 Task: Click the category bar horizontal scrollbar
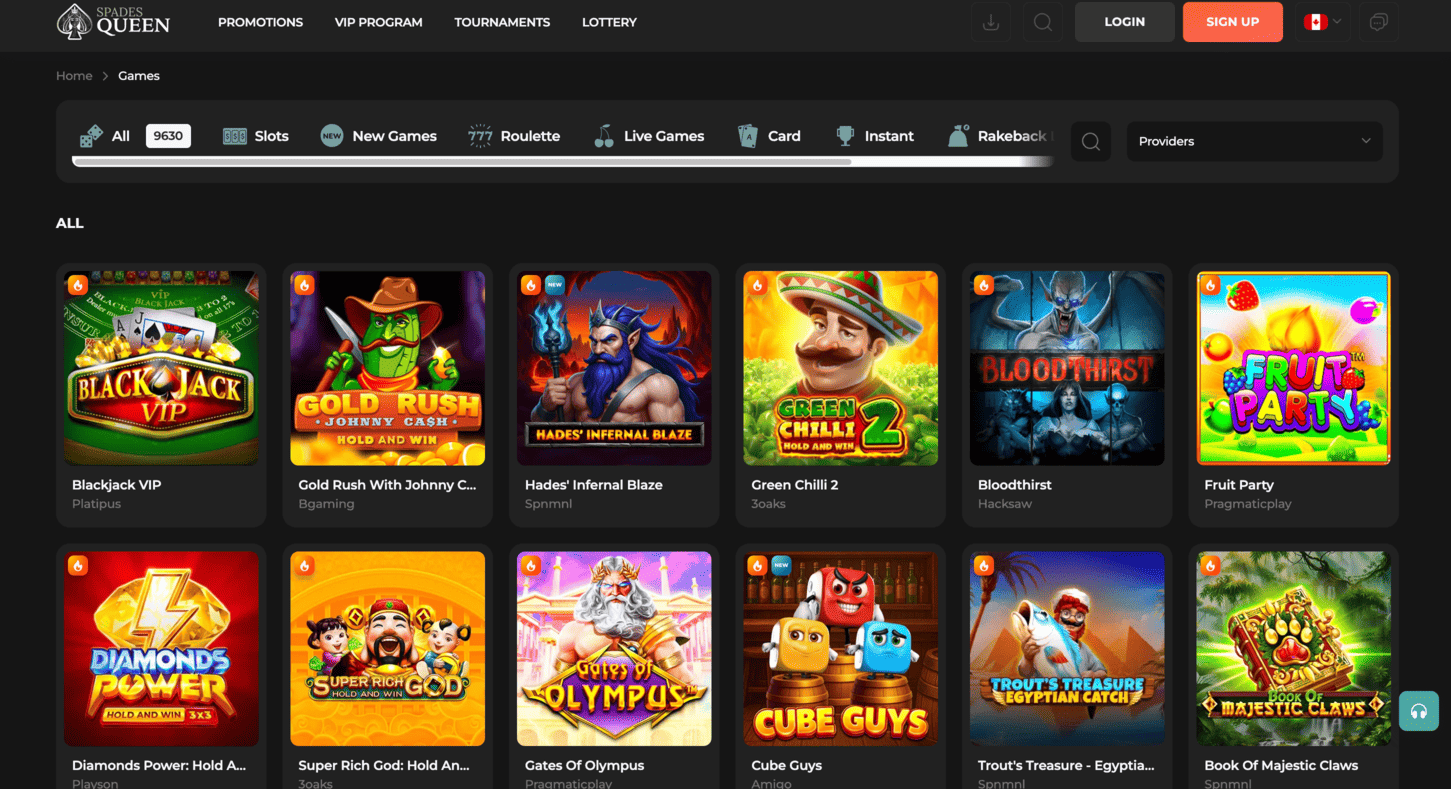click(462, 161)
